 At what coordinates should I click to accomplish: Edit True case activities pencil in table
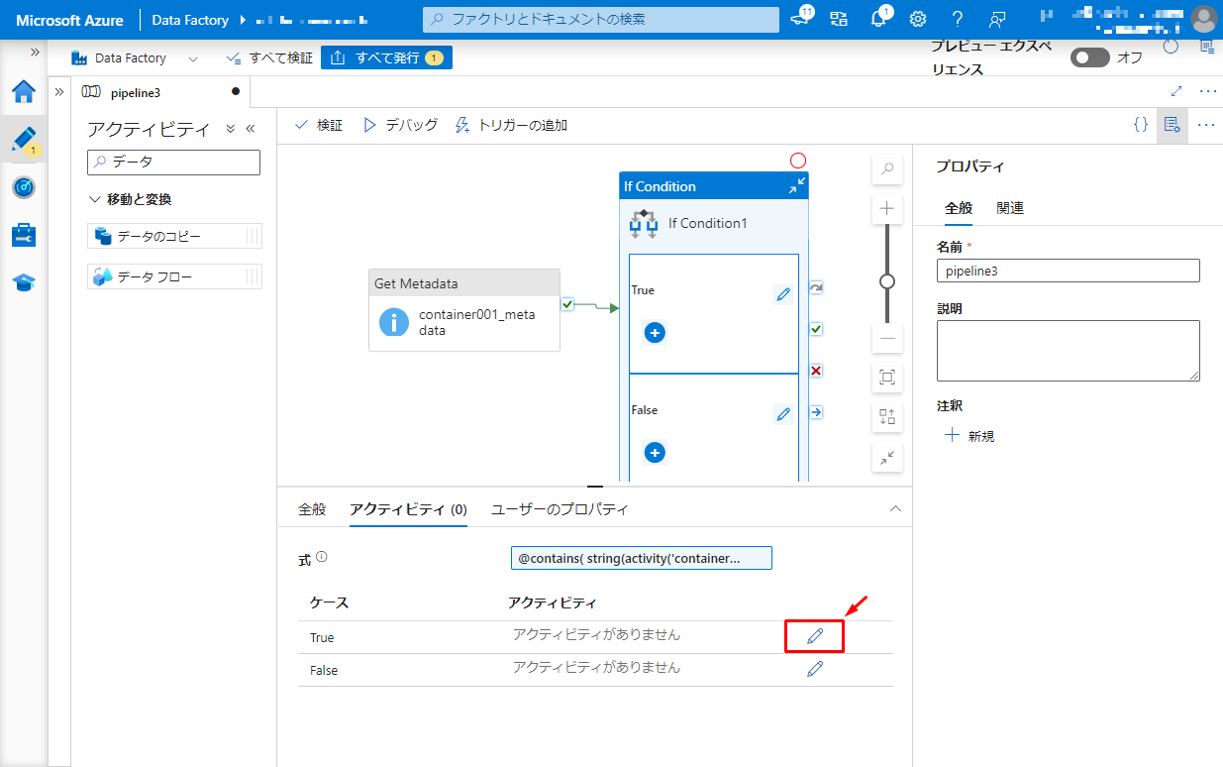click(x=815, y=636)
